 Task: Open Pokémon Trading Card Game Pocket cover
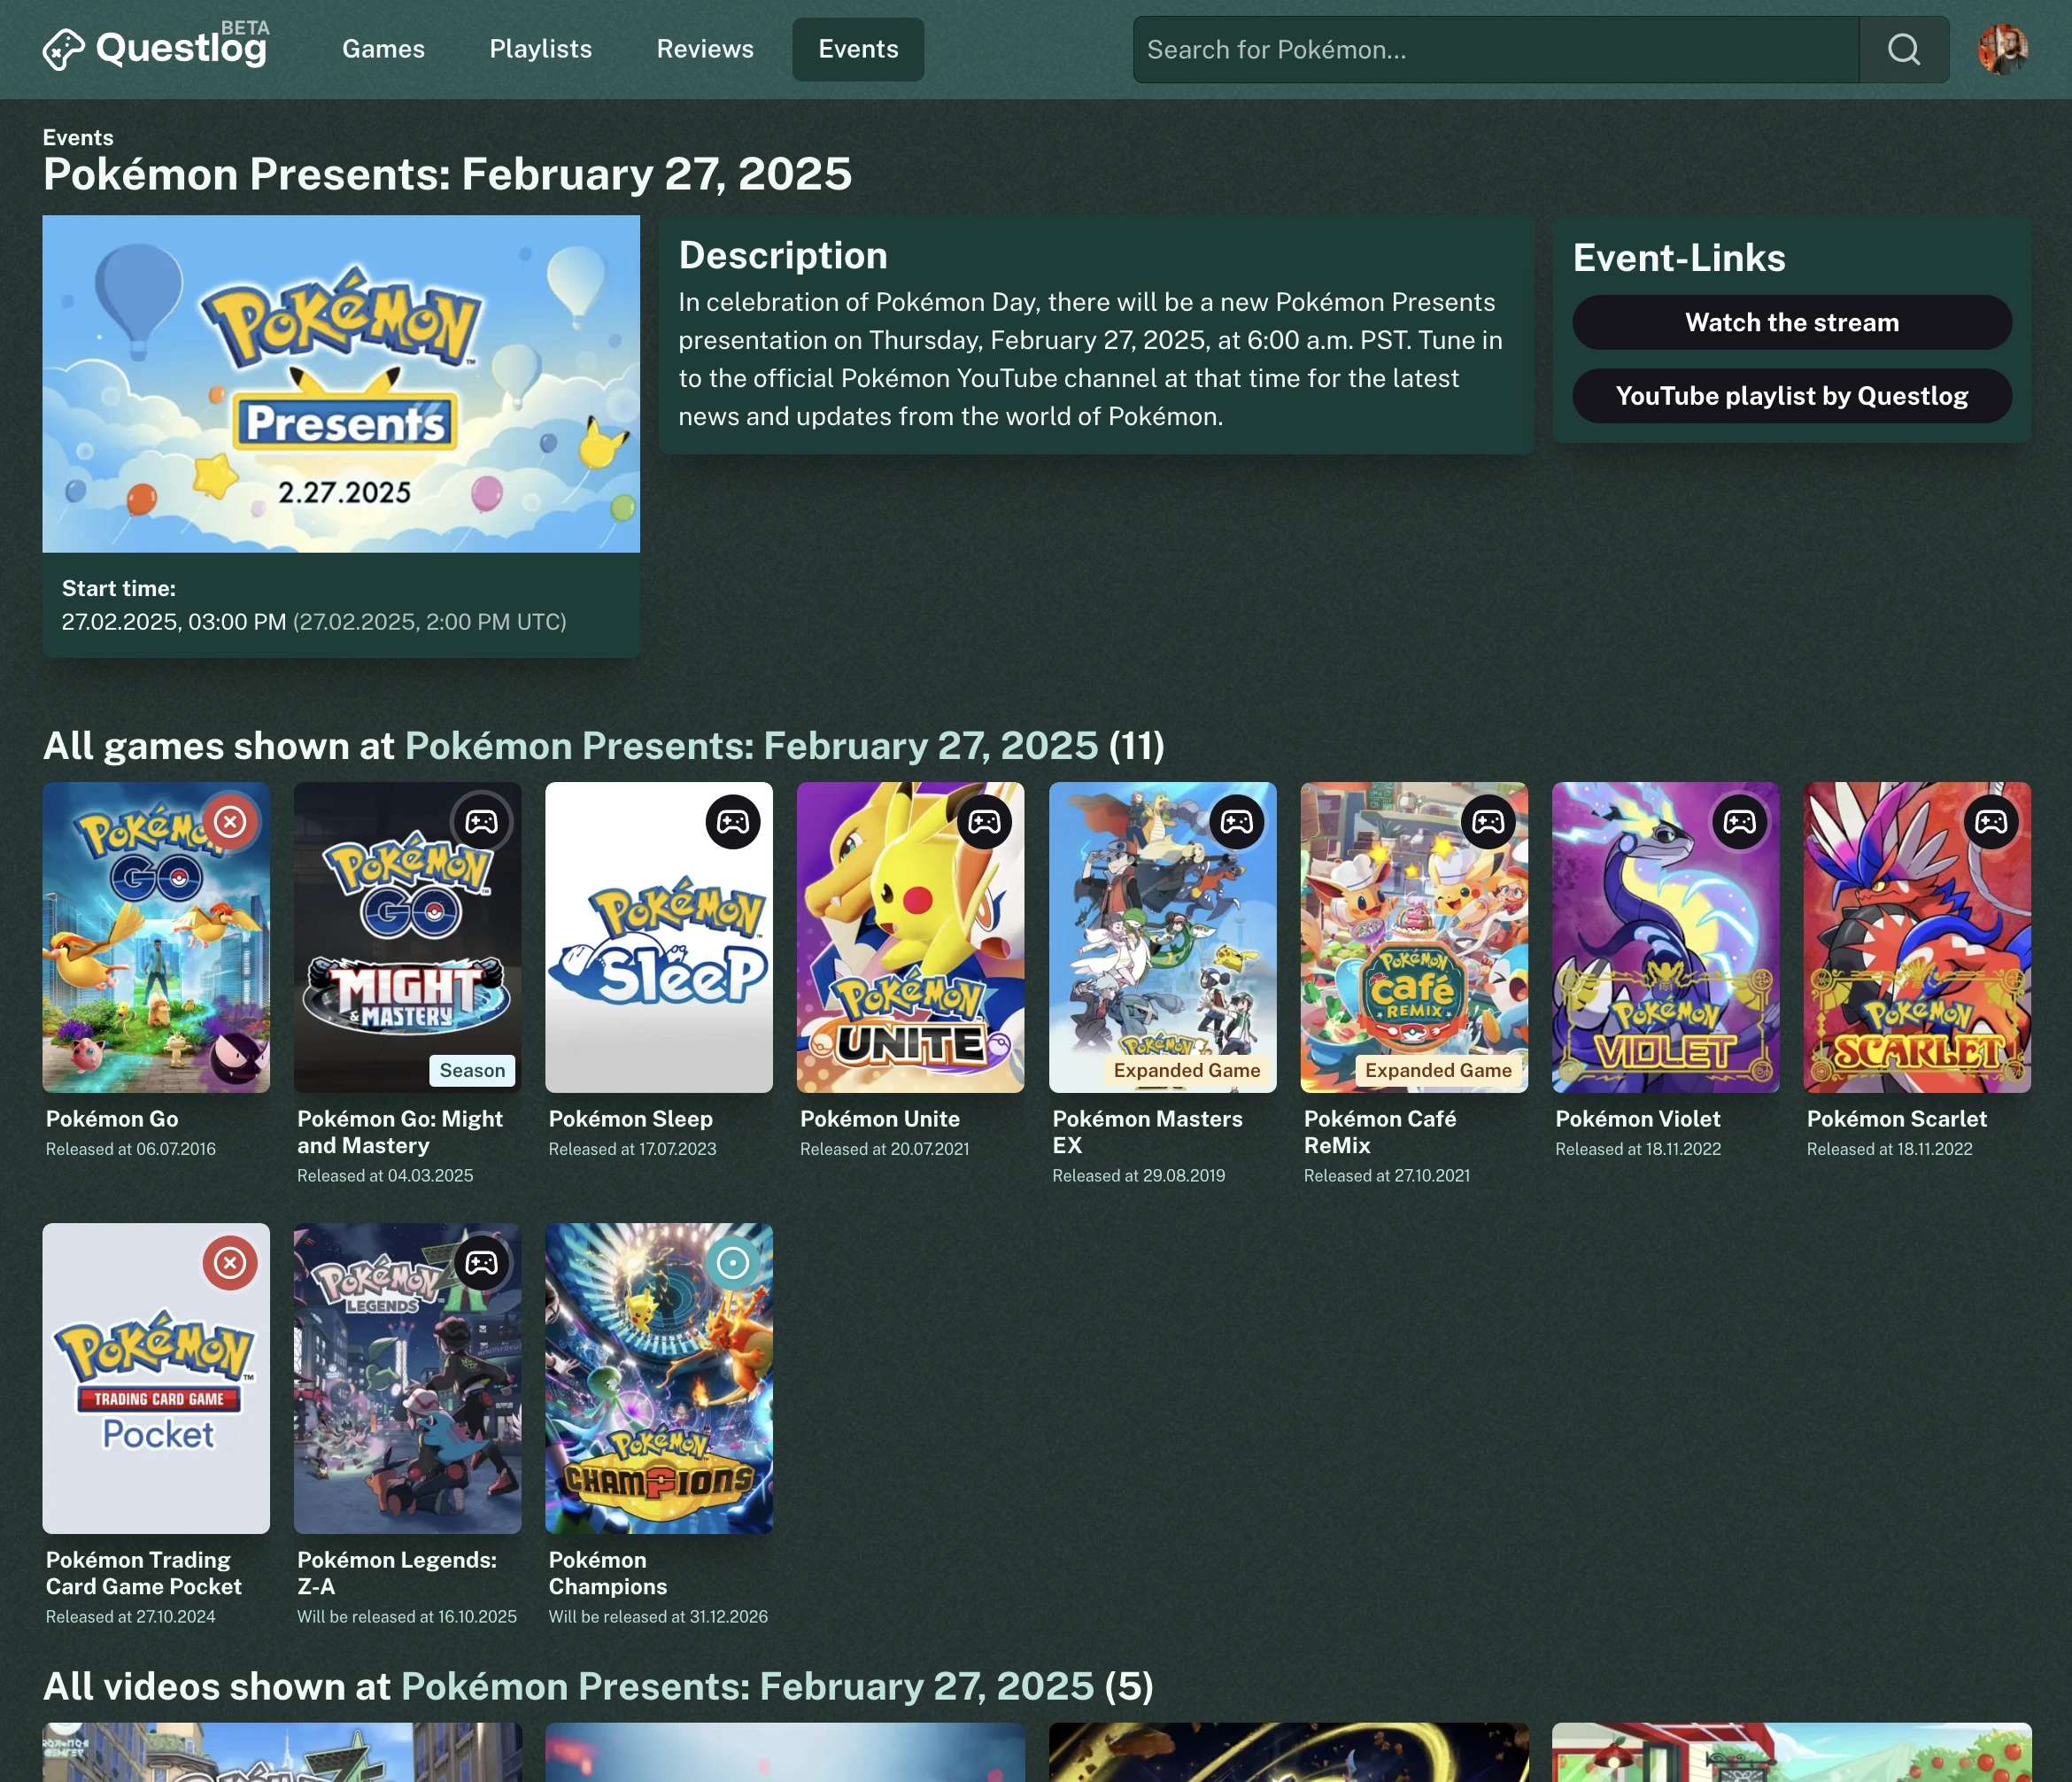click(156, 1379)
